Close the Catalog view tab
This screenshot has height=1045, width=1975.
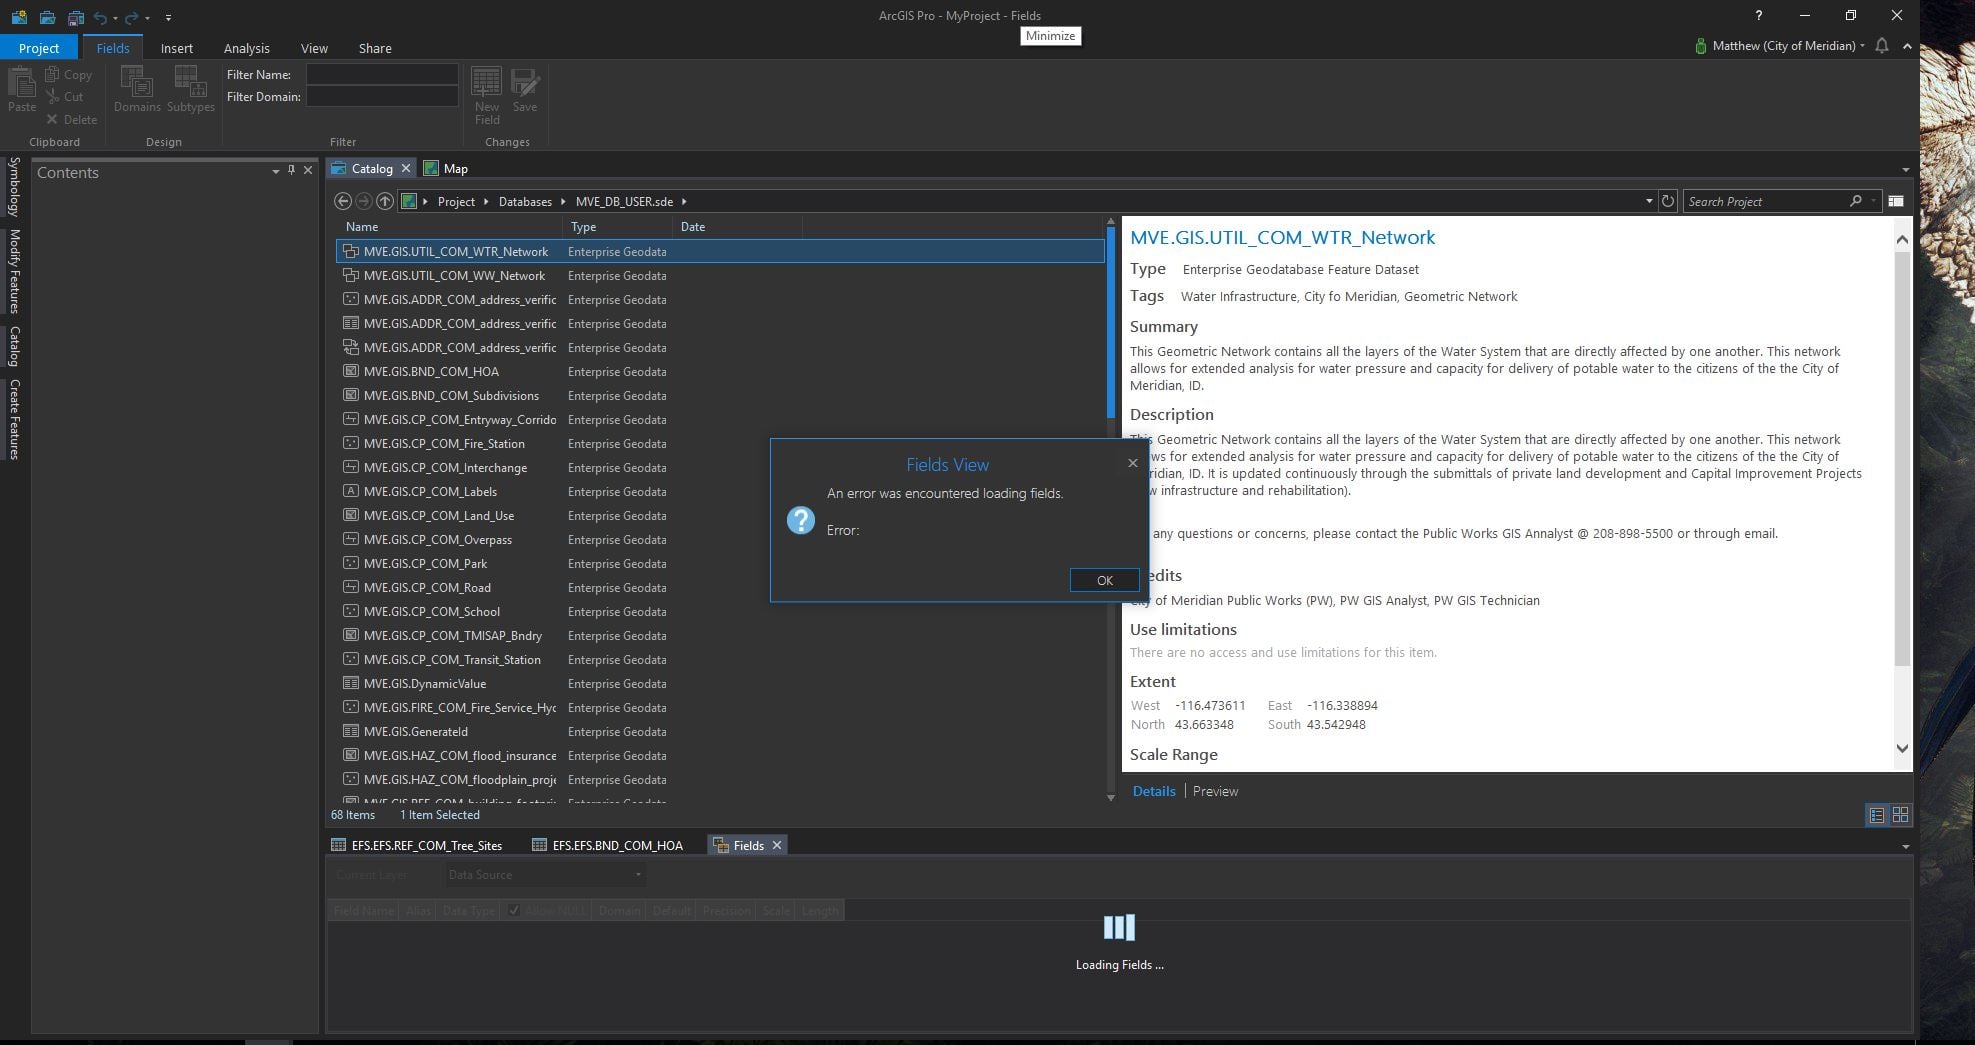point(406,168)
